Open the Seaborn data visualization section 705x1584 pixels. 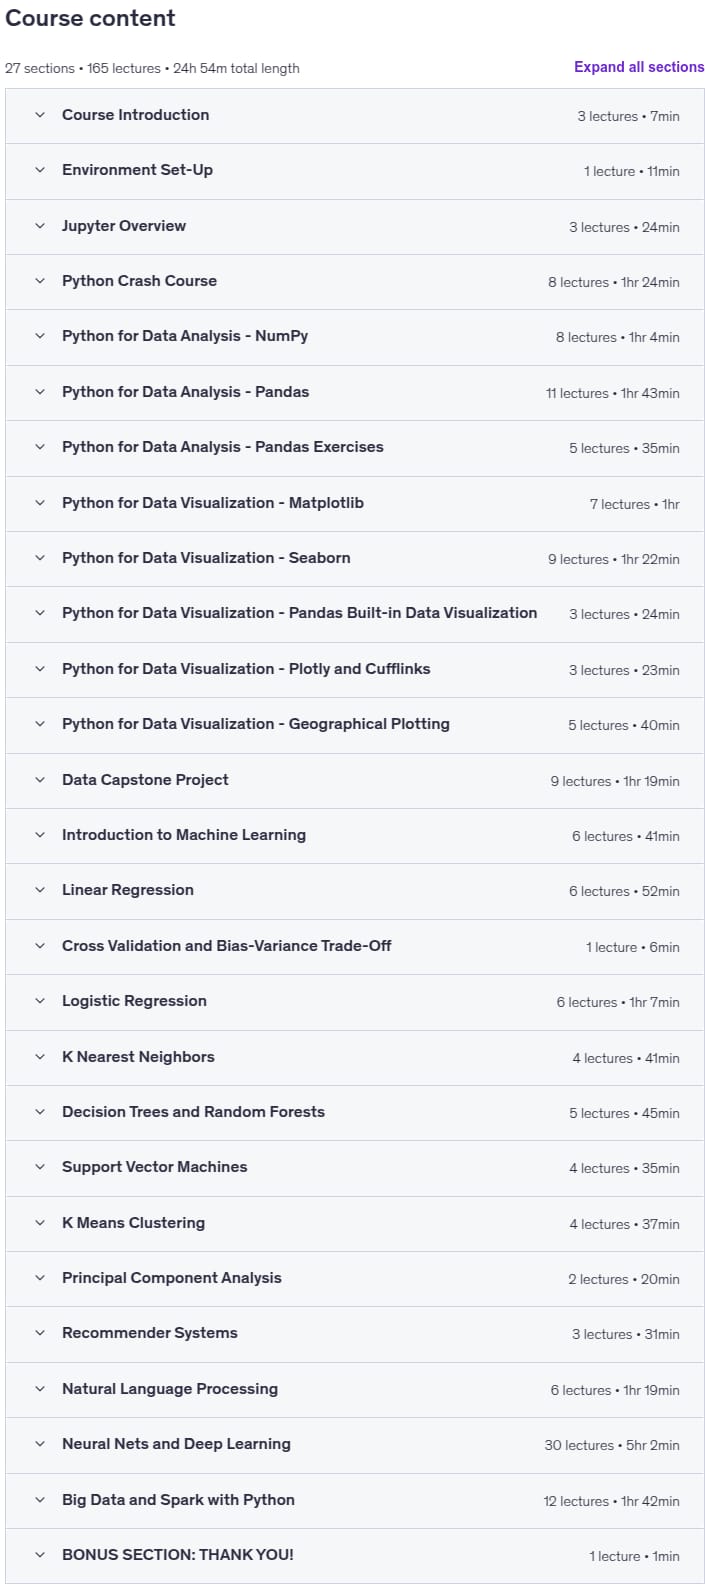coord(355,558)
